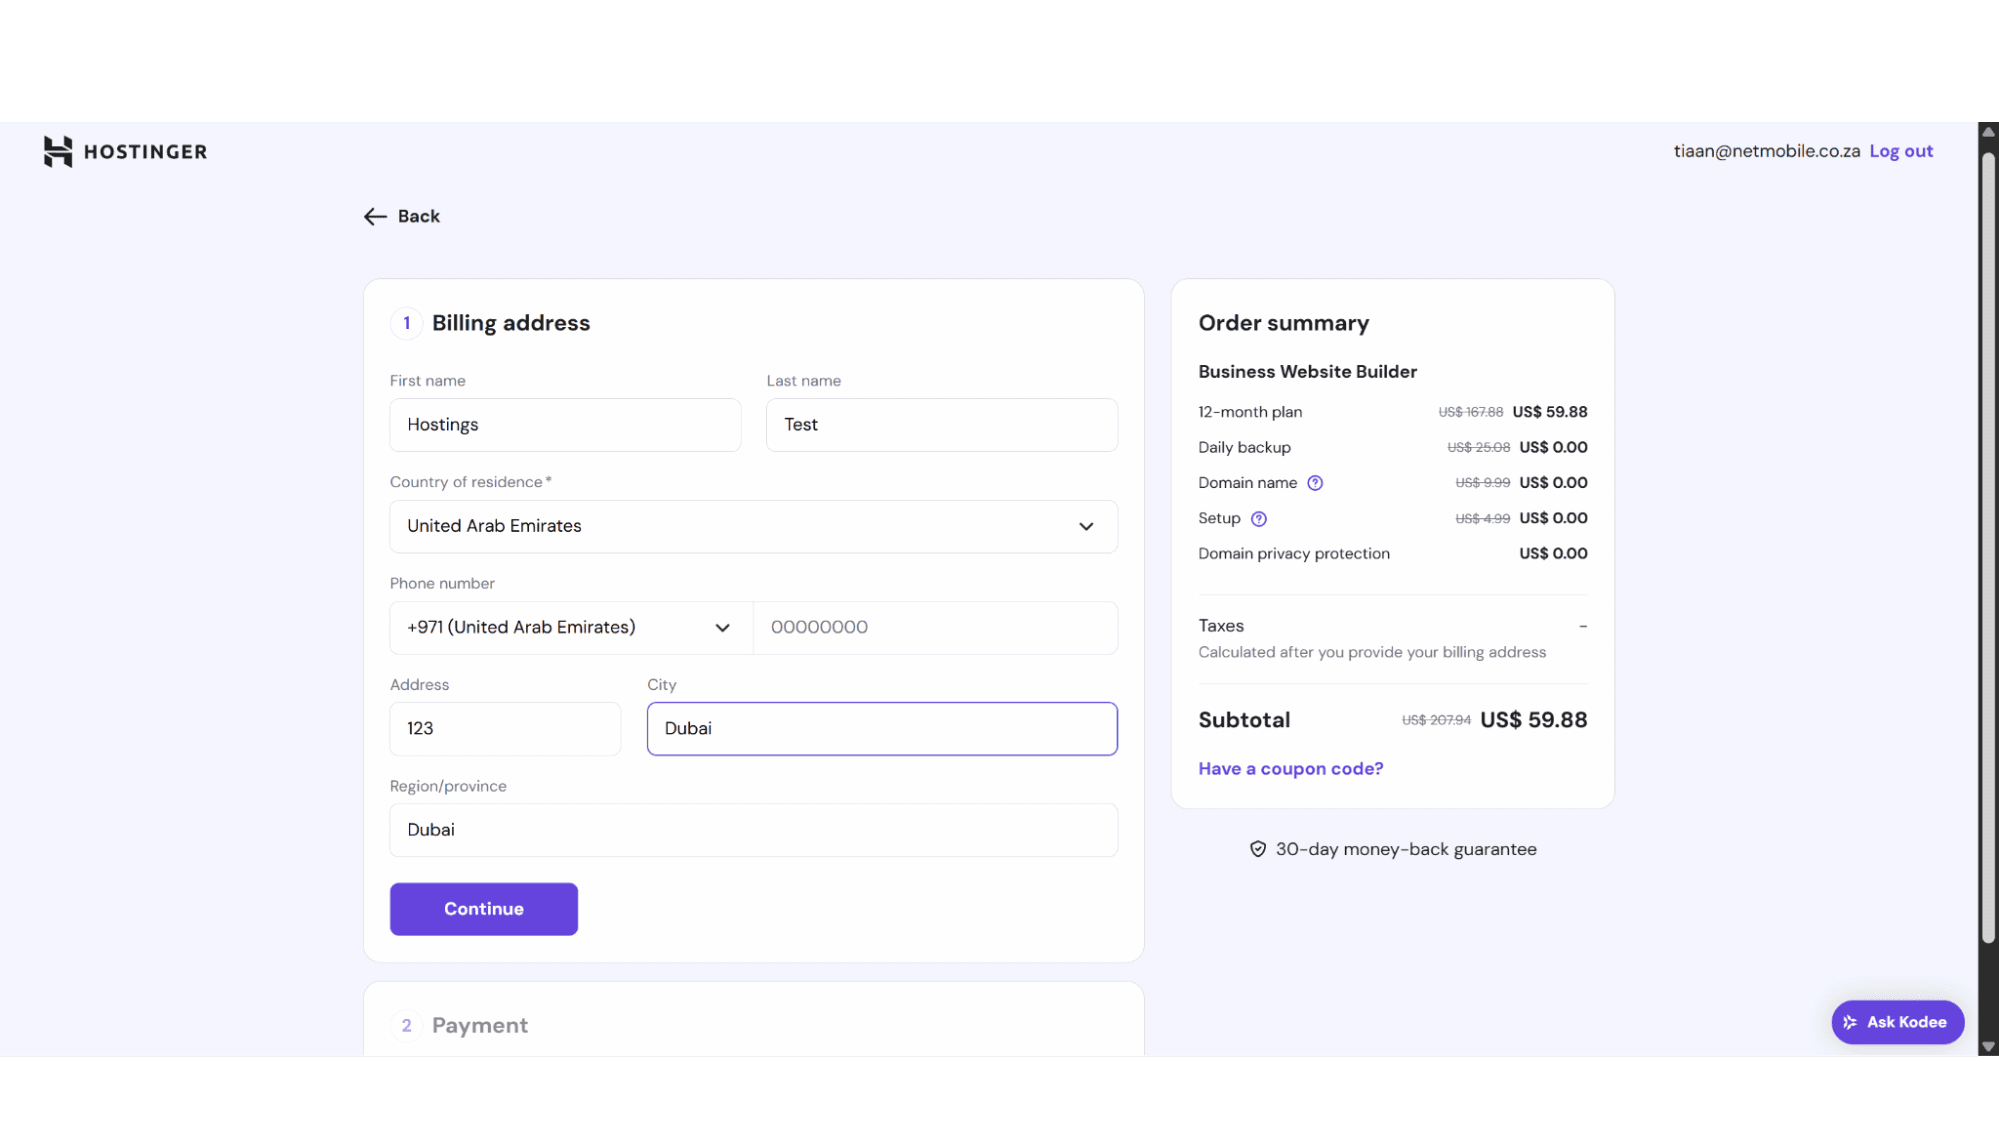This screenshot has height=1125, width=1999.
Task: Click the page scrollbar down arrow
Action: [1988, 1047]
